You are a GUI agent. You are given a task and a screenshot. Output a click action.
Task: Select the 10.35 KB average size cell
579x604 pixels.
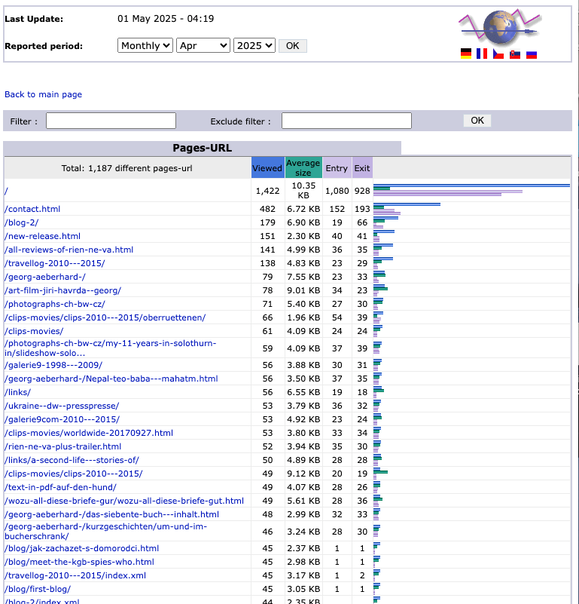(304, 191)
